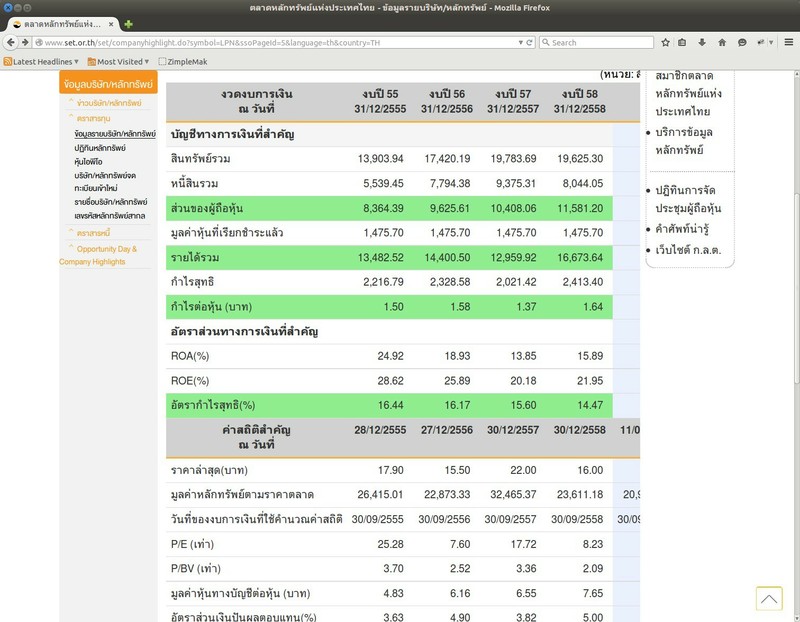Click the back-to-top arrow button
Image resolution: width=800 pixels, height=622 pixels.
click(769, 599)
